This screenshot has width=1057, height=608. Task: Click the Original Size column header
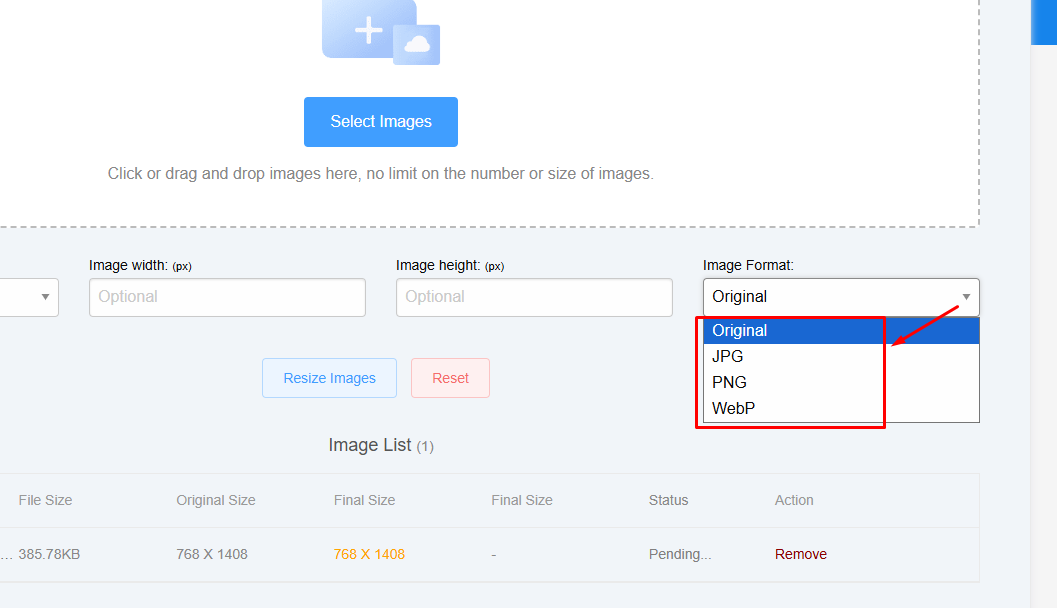coord(216,500)
